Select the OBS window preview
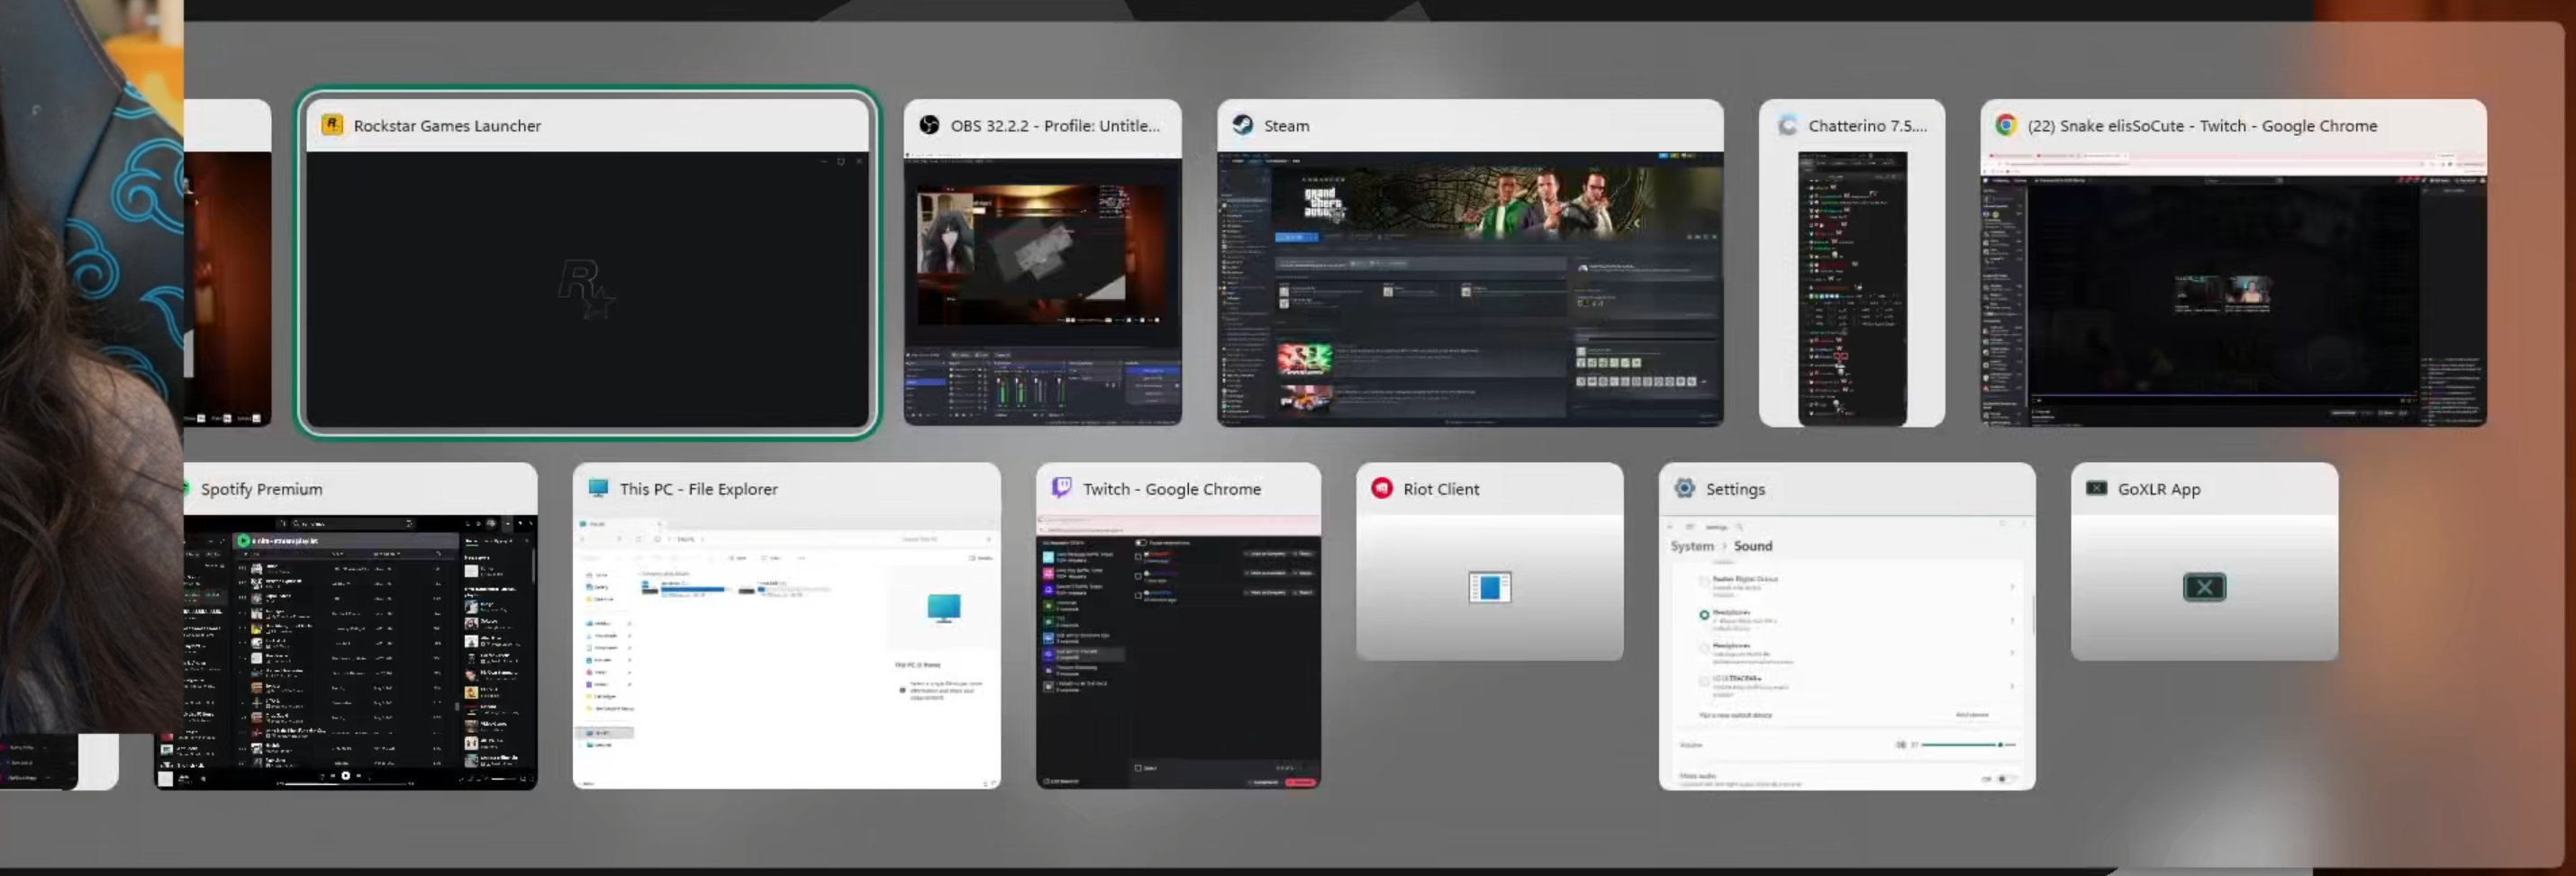The image size is (2576, 876). pyautogui.click(x=1043, y=289)
